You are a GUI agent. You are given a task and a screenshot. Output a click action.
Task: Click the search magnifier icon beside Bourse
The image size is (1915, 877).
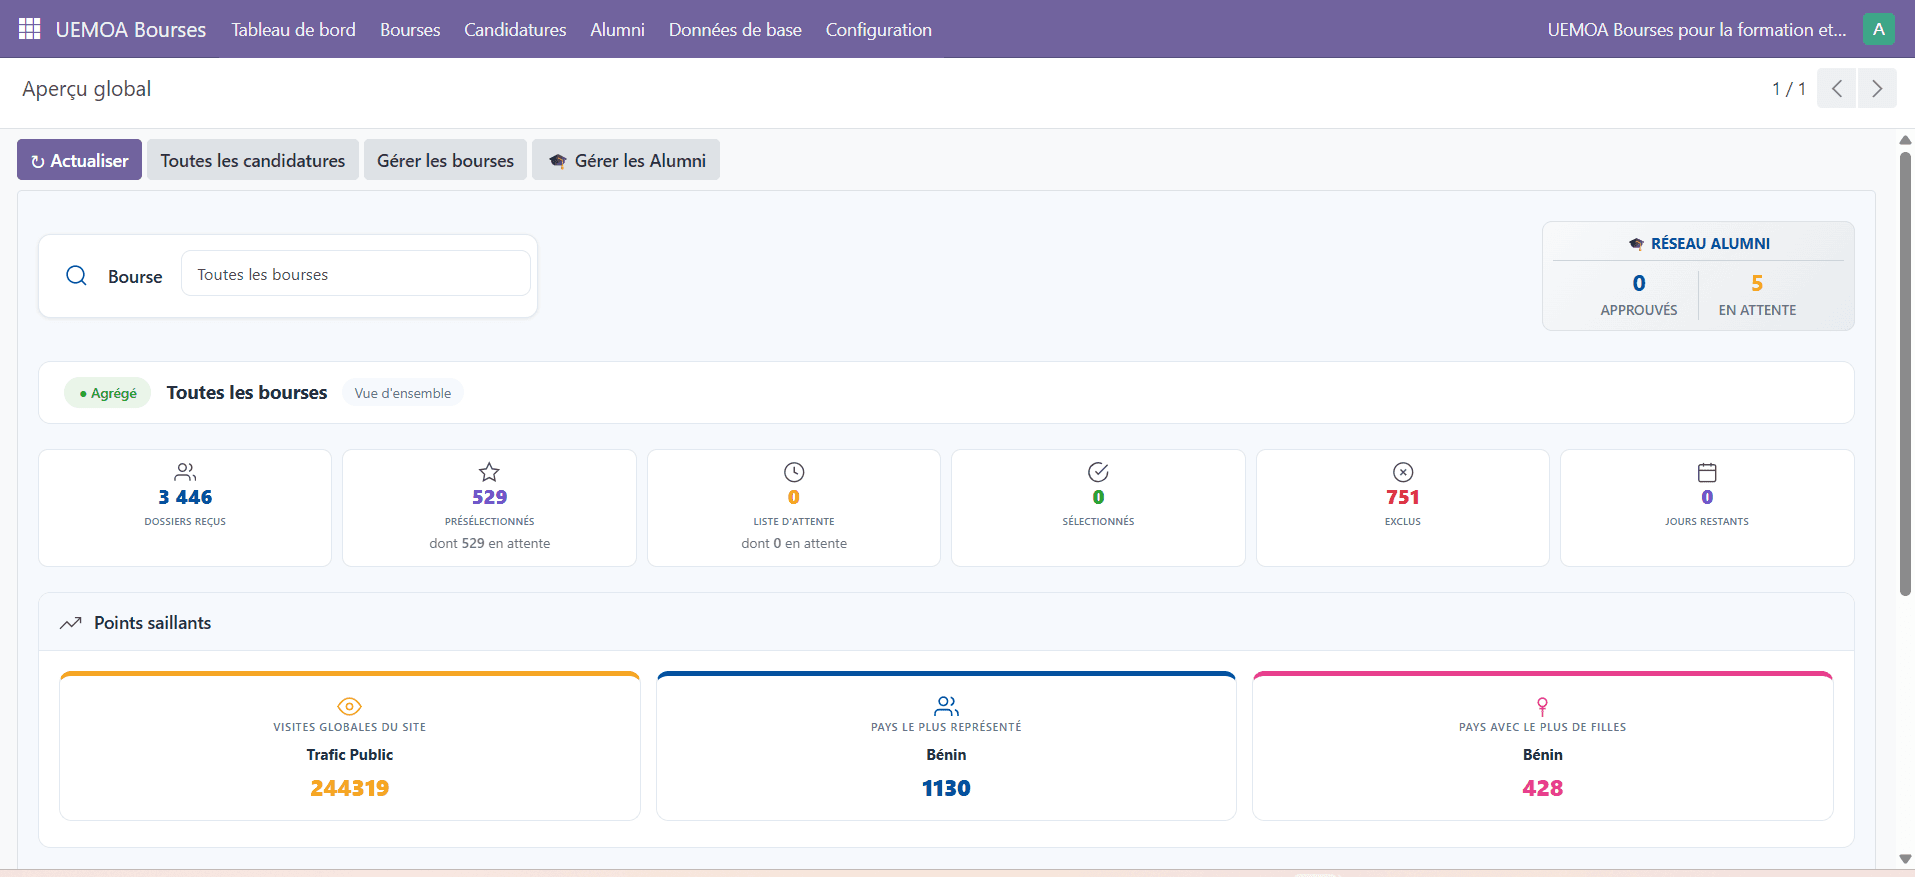pos(76,275)
